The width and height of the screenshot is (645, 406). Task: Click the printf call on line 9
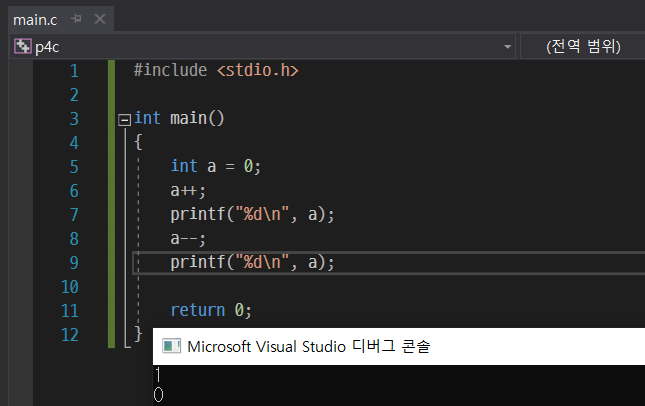click(x=253, y=262)
